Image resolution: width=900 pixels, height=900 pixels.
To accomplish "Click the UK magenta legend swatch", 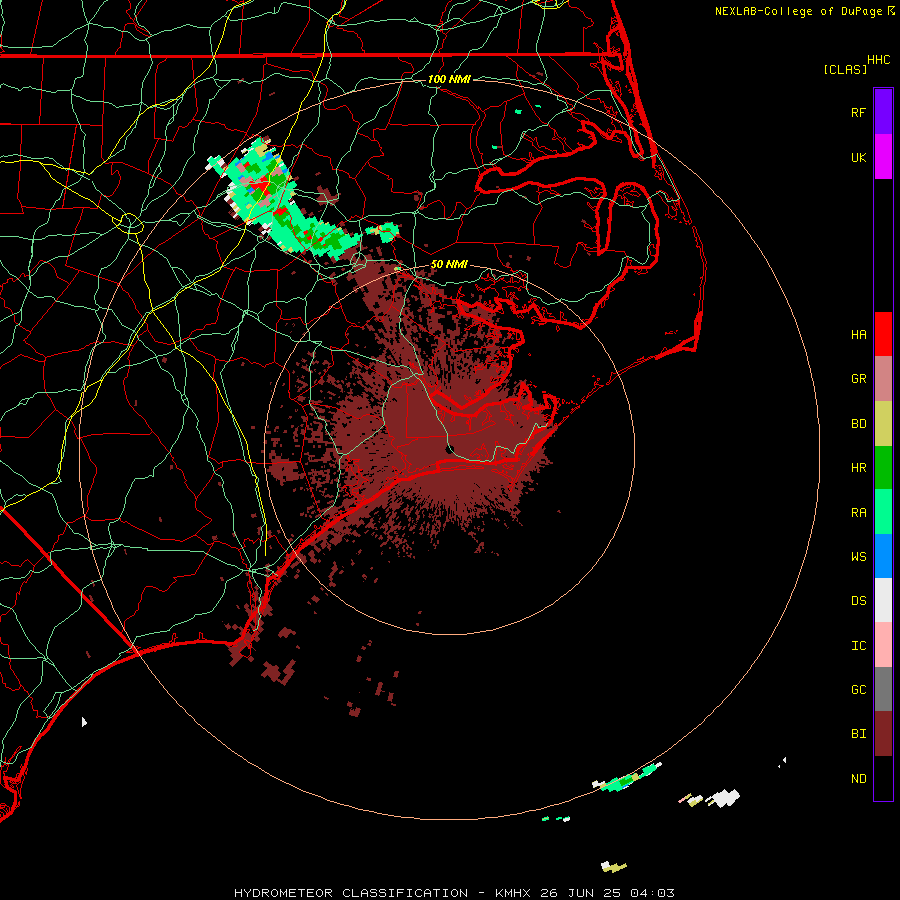I will click(x=883, y=157).
